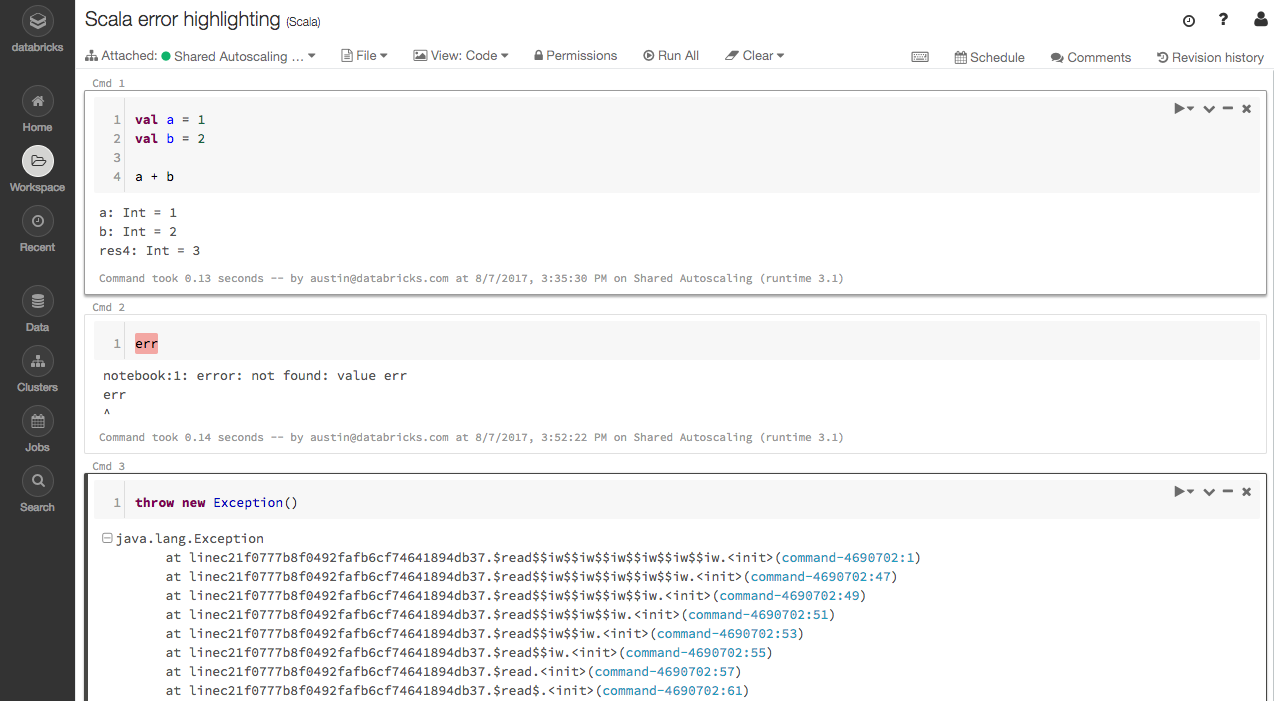Screen dimensions: 1274x701
Task: Follow the command-4690702:47 link
Action: pos(819,576)
